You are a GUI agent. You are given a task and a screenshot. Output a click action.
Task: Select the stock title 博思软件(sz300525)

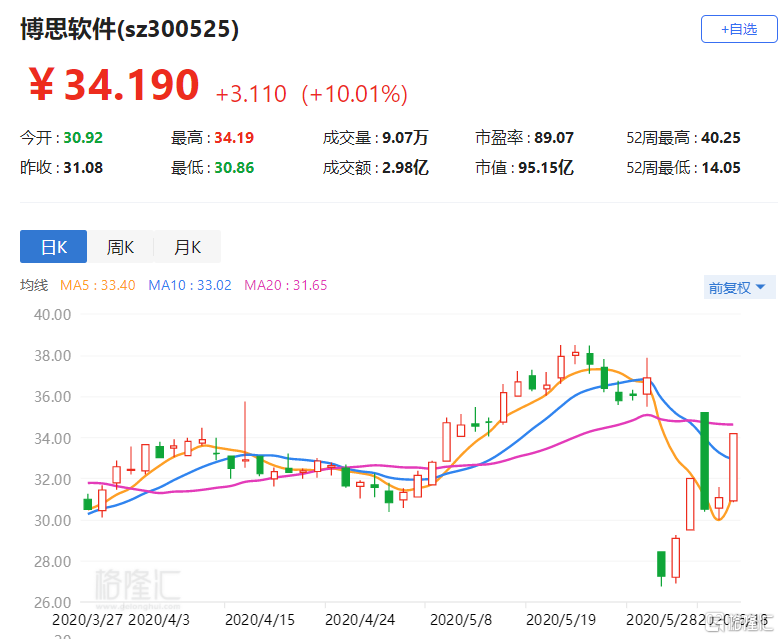pos(129,29)
